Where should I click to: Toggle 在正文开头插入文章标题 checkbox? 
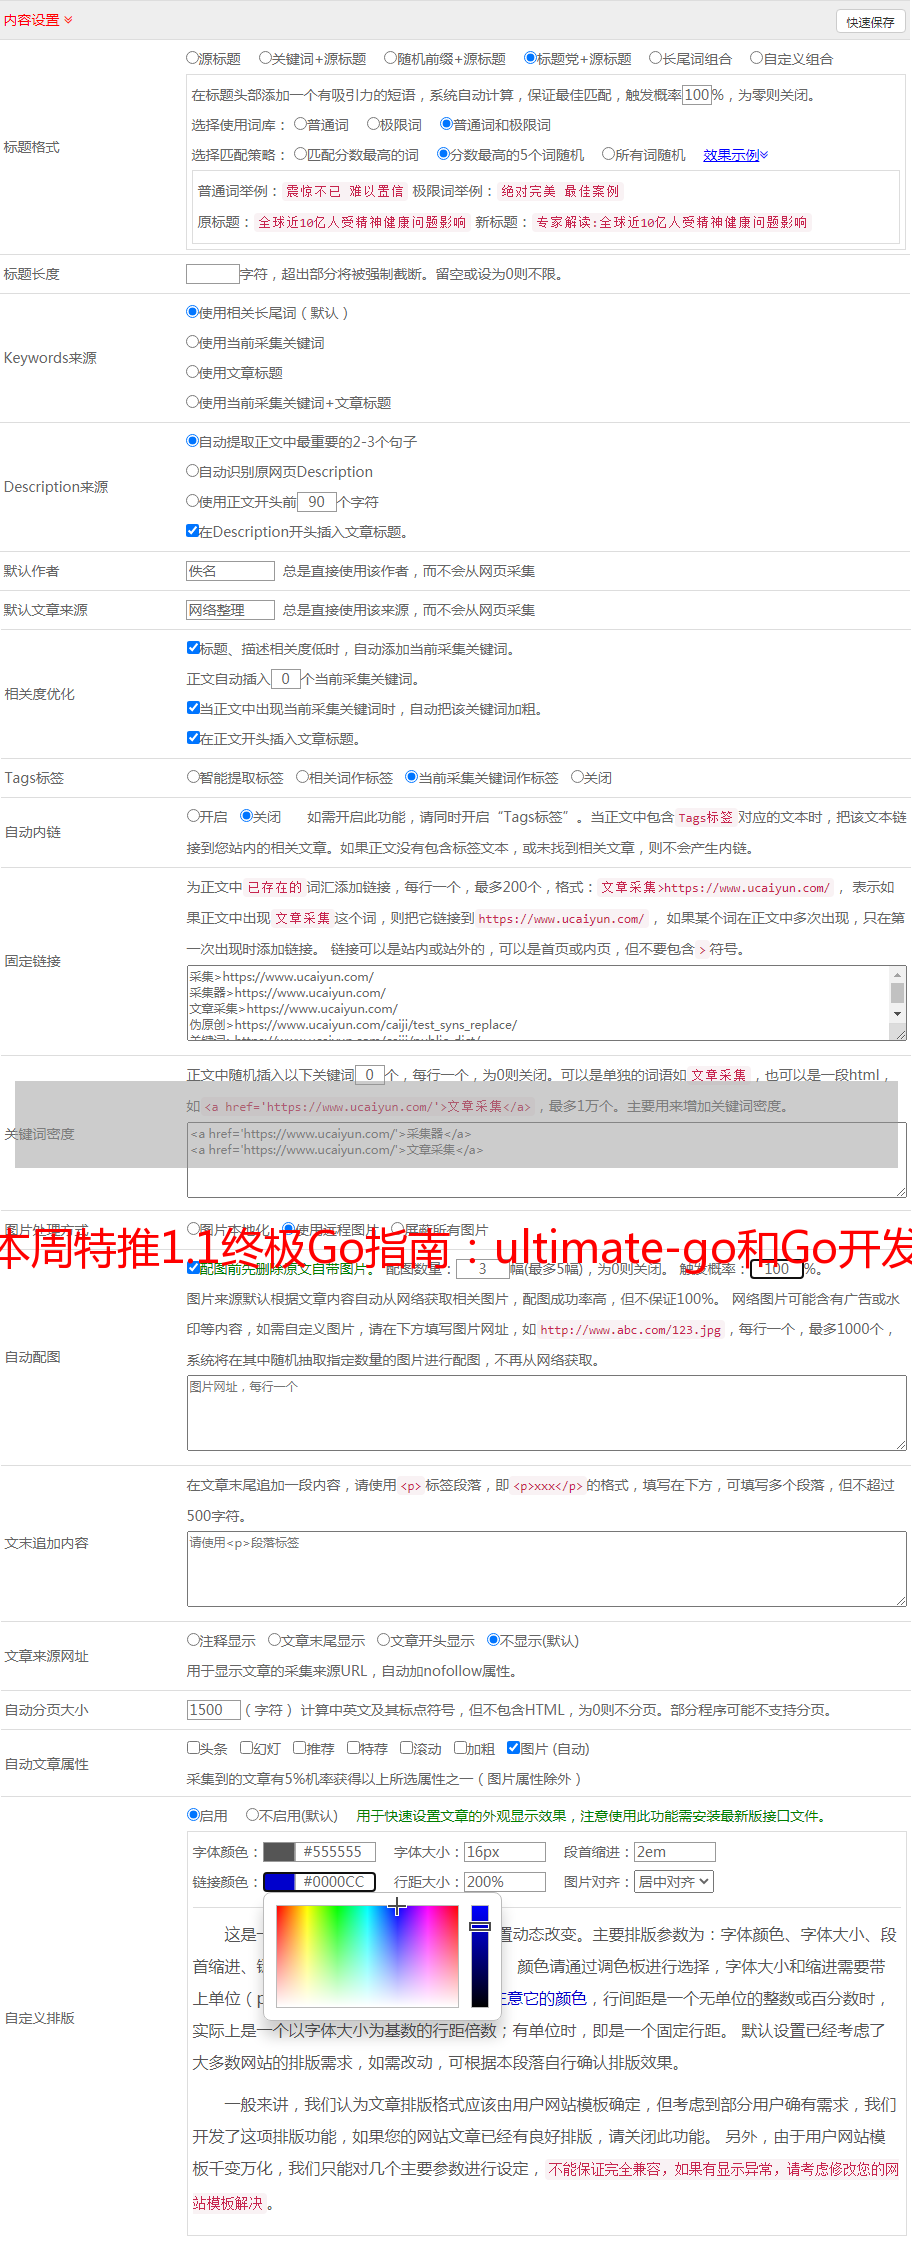click(x=193, y=738)
